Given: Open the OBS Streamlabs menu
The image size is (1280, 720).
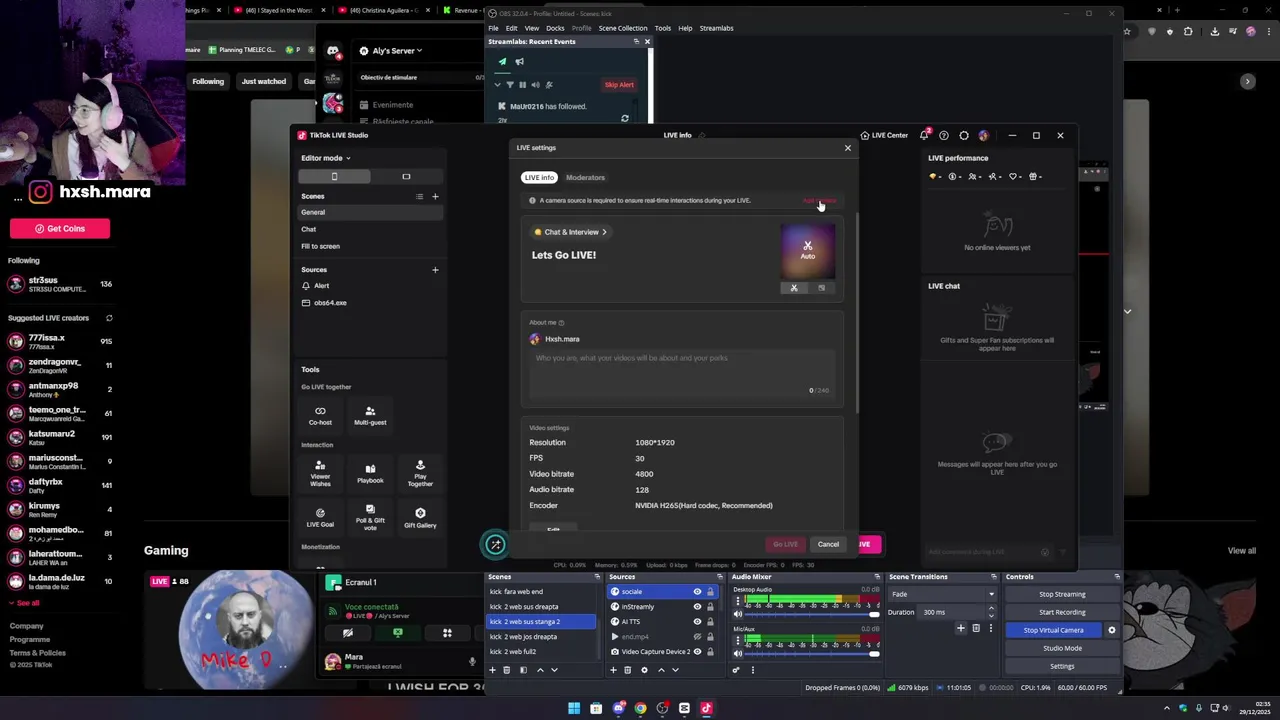Looking at the screenshot, I should [716, 28].
